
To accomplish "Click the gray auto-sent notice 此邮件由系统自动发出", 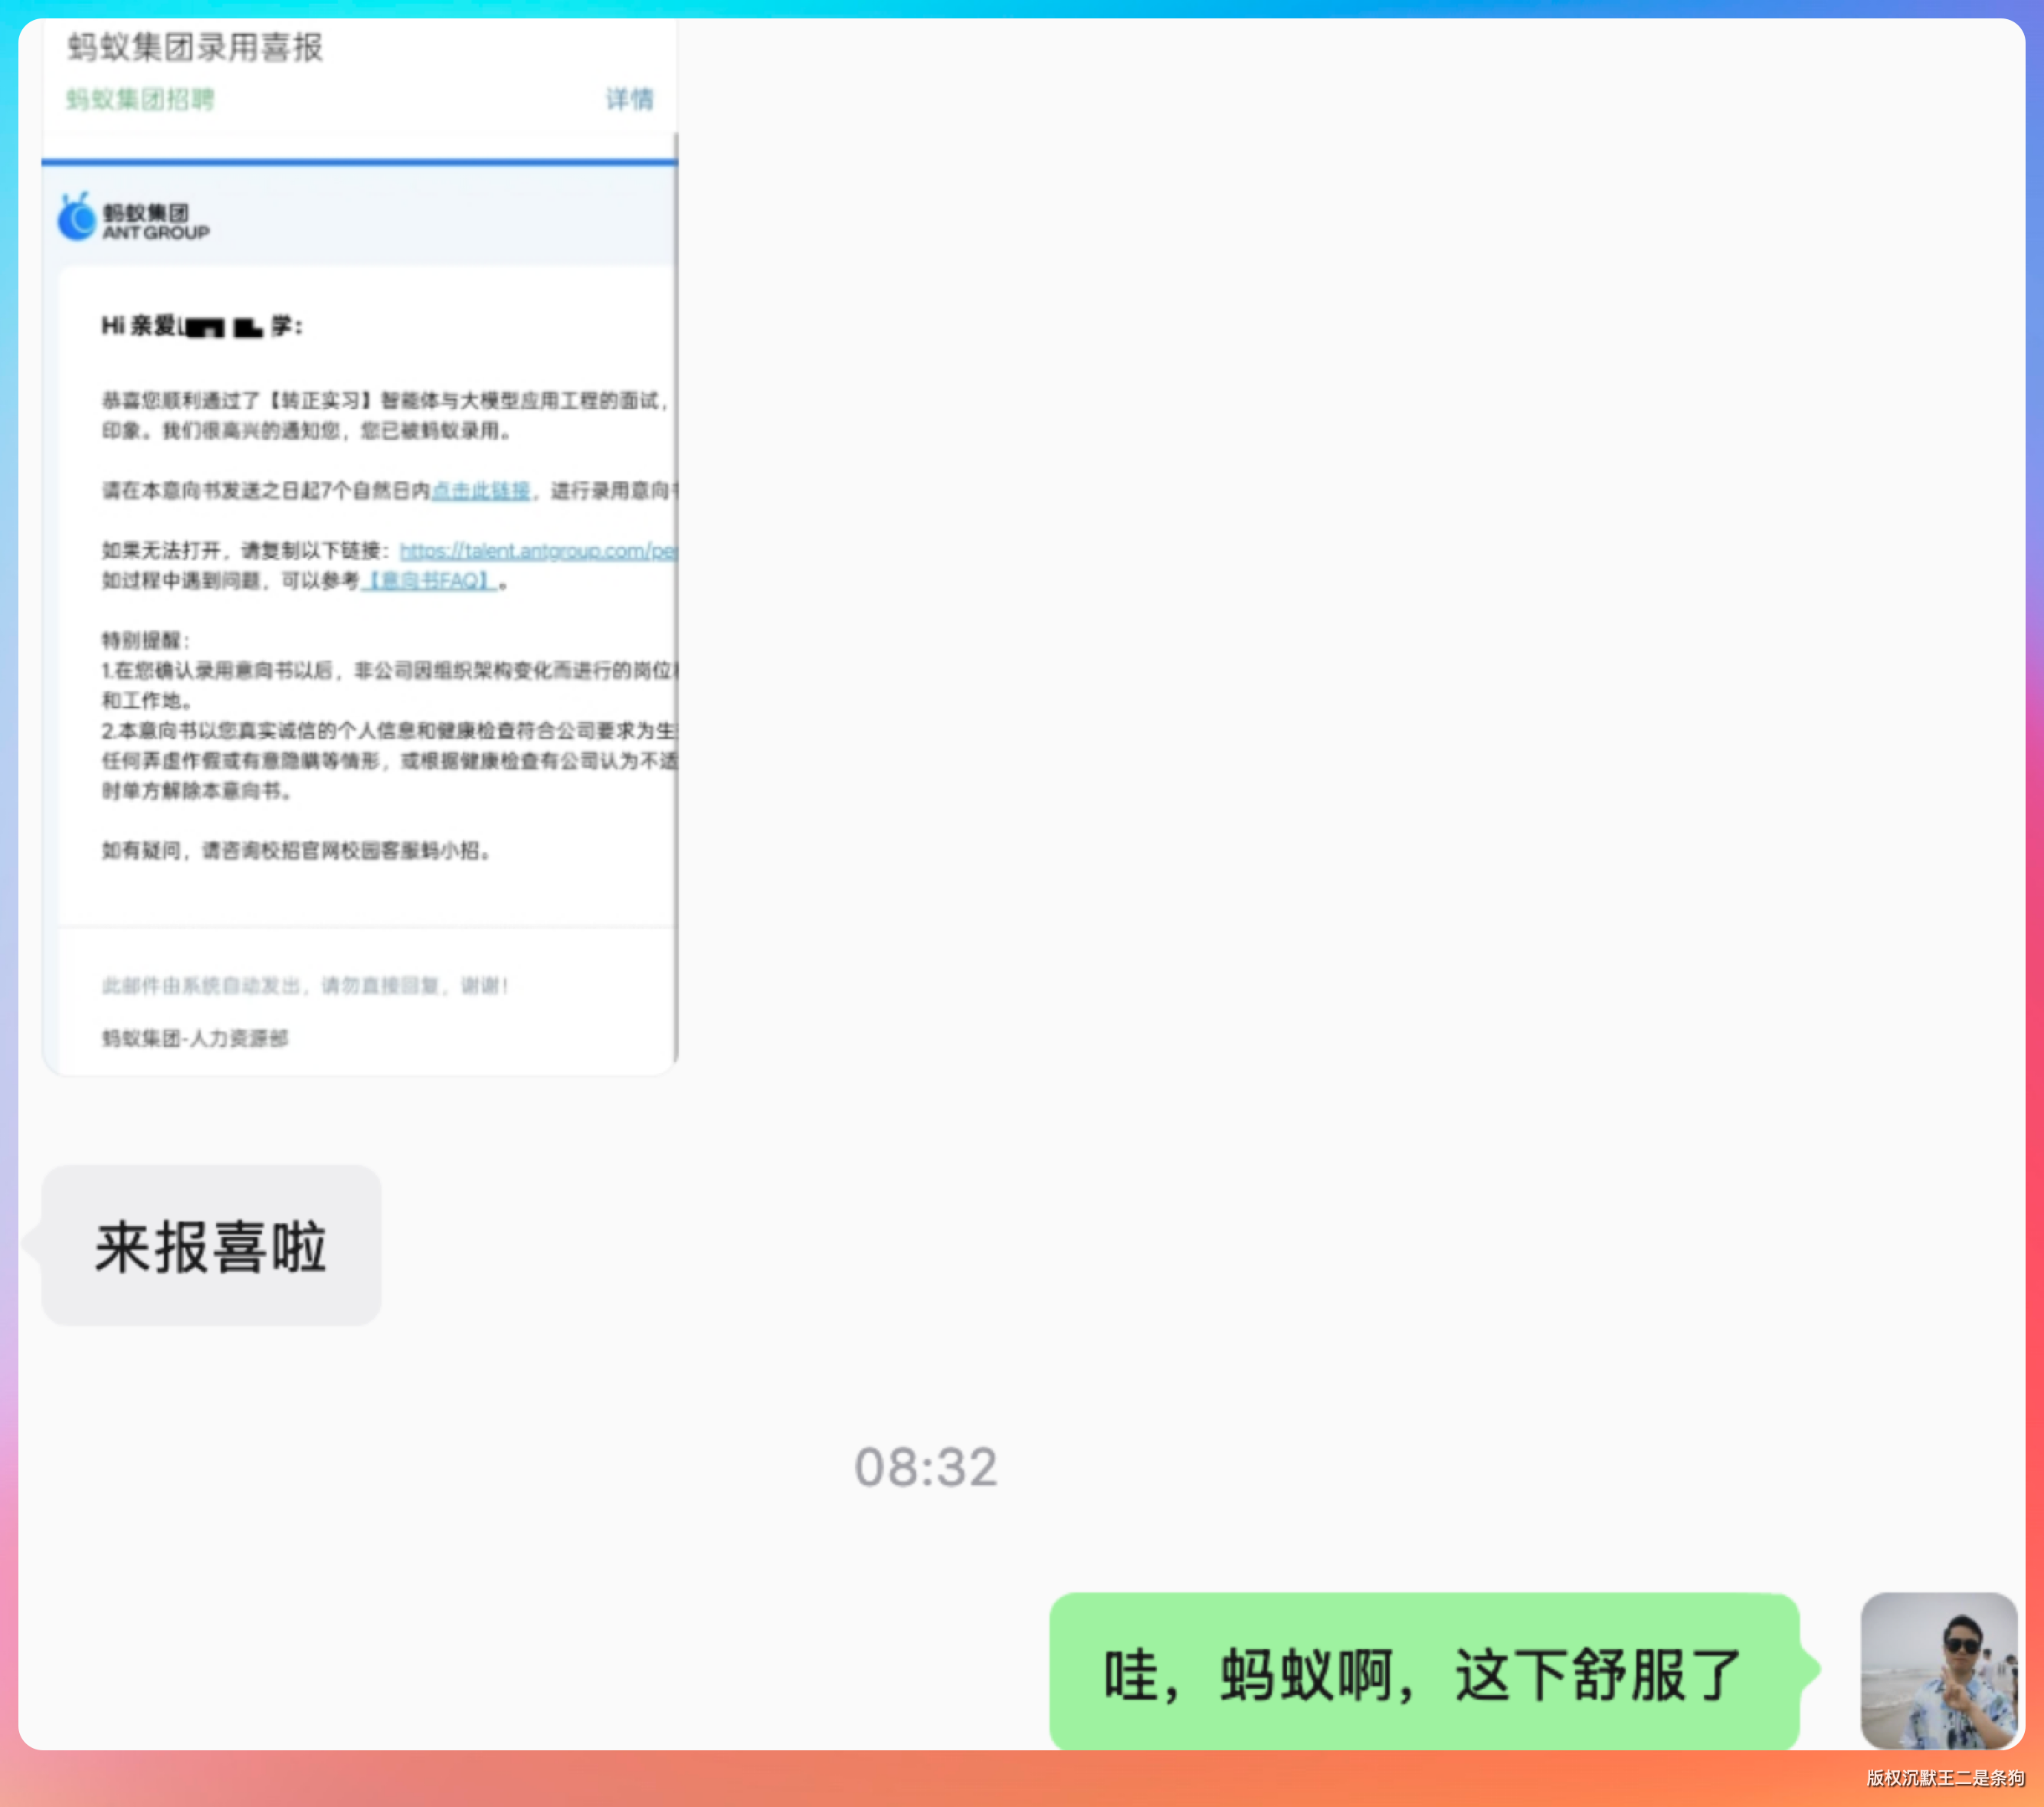I will click(305, 986).
